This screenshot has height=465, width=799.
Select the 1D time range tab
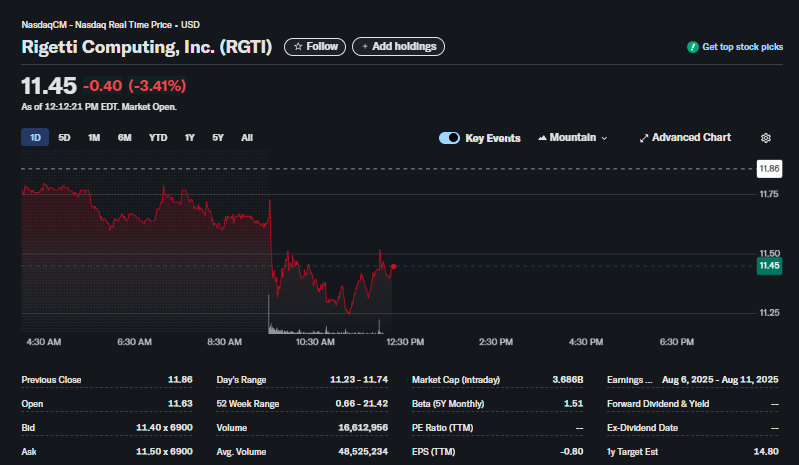pos(35,138)
